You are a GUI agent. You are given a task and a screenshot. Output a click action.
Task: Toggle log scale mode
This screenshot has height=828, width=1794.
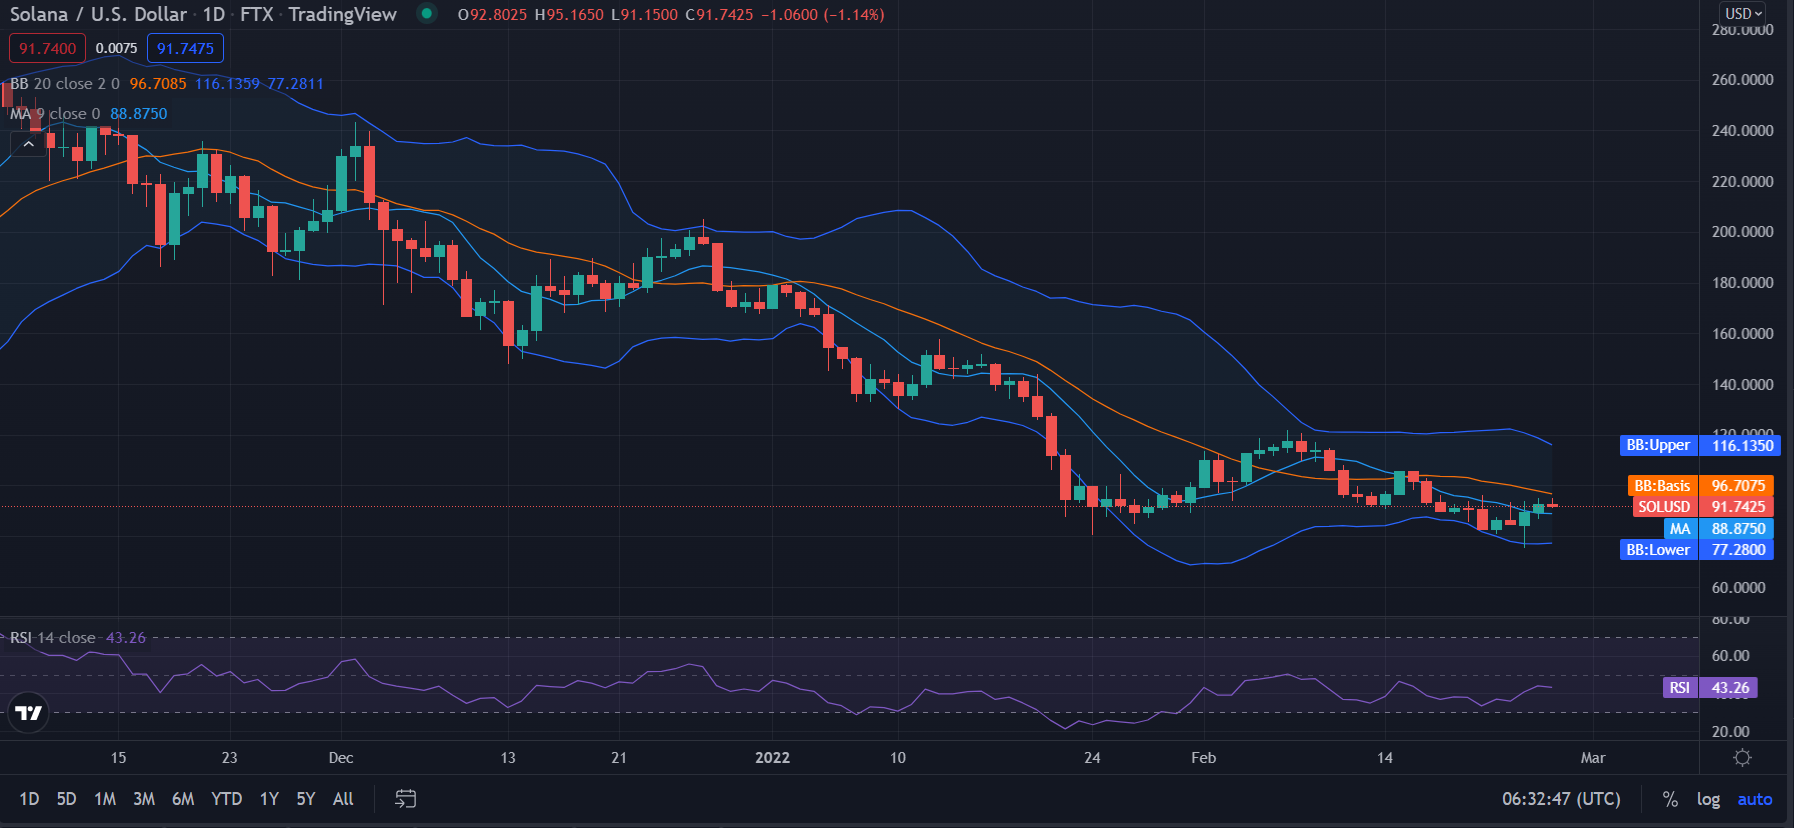(x=1708, y=799)
